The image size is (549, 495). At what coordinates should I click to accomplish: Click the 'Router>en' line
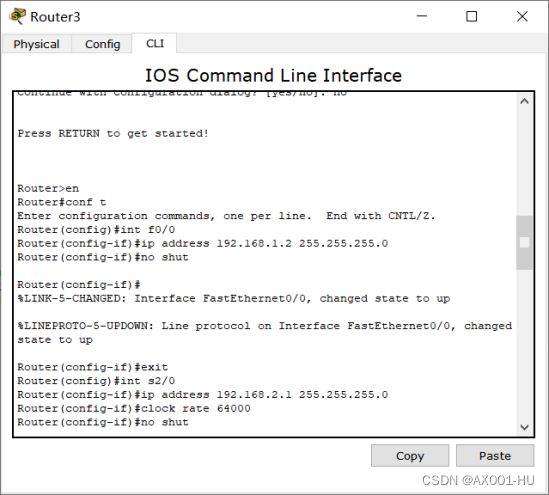point(48,189)
